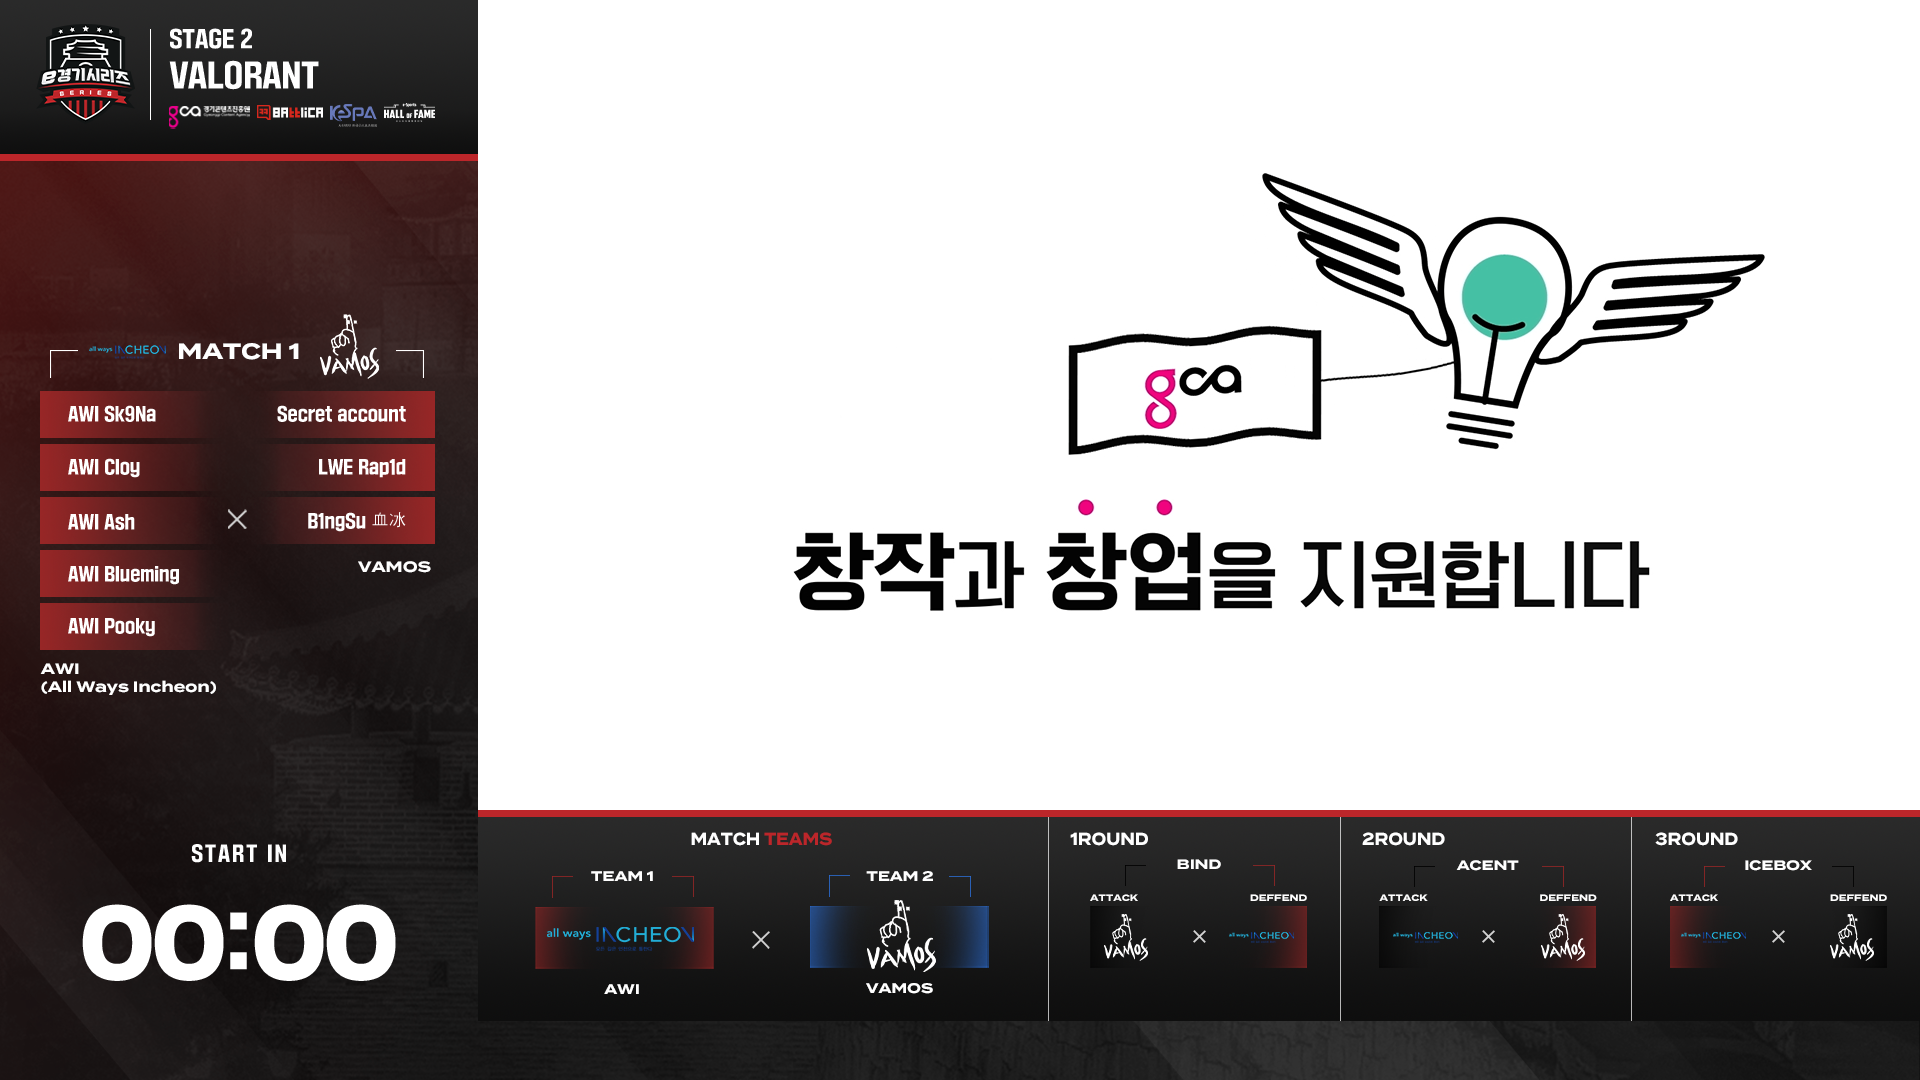Click the X icon between Team 1 and Team 2
Image resolution: width=1920 pixels, height=1080 pixels.
click(x=761, y=940)
